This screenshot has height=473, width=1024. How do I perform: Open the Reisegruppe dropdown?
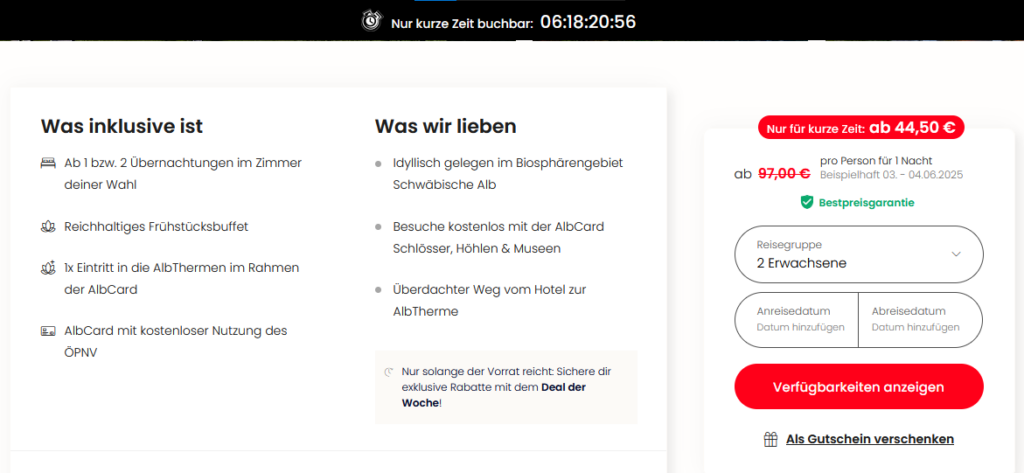point(859,254)
